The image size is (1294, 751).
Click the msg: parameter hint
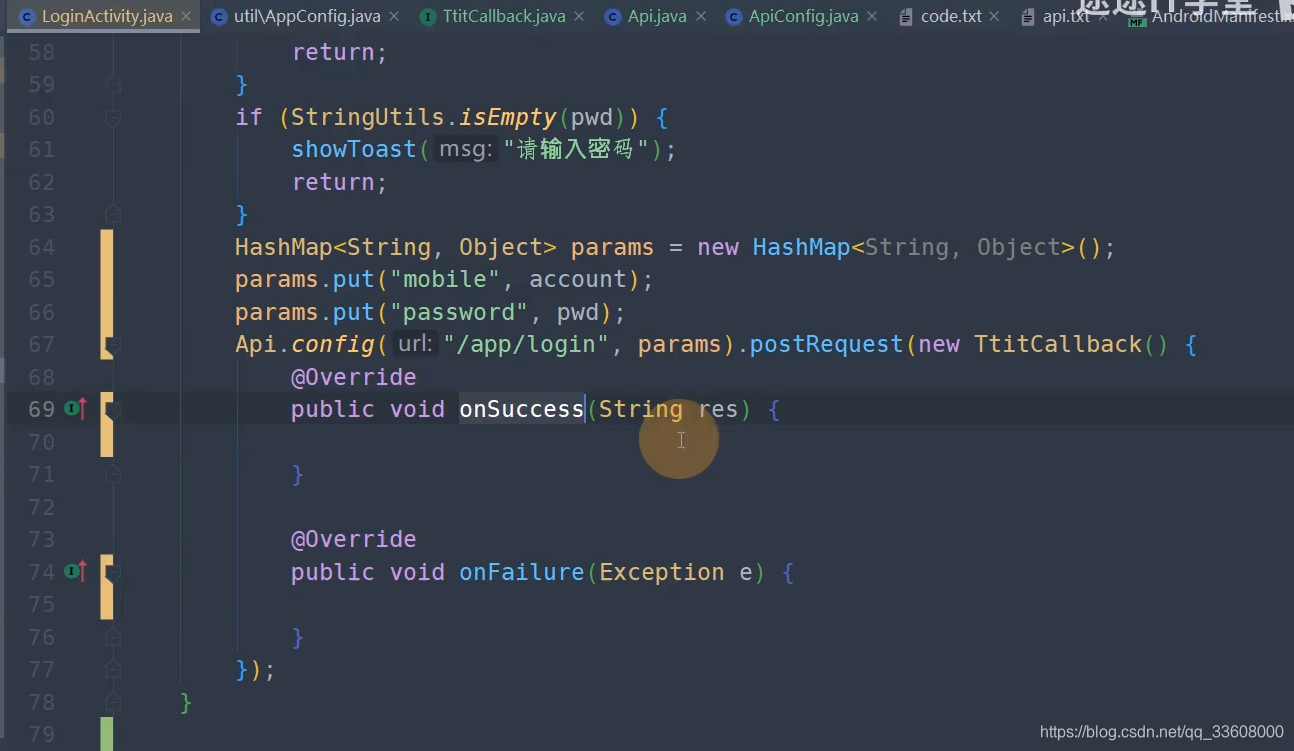[x=468, y=149]
